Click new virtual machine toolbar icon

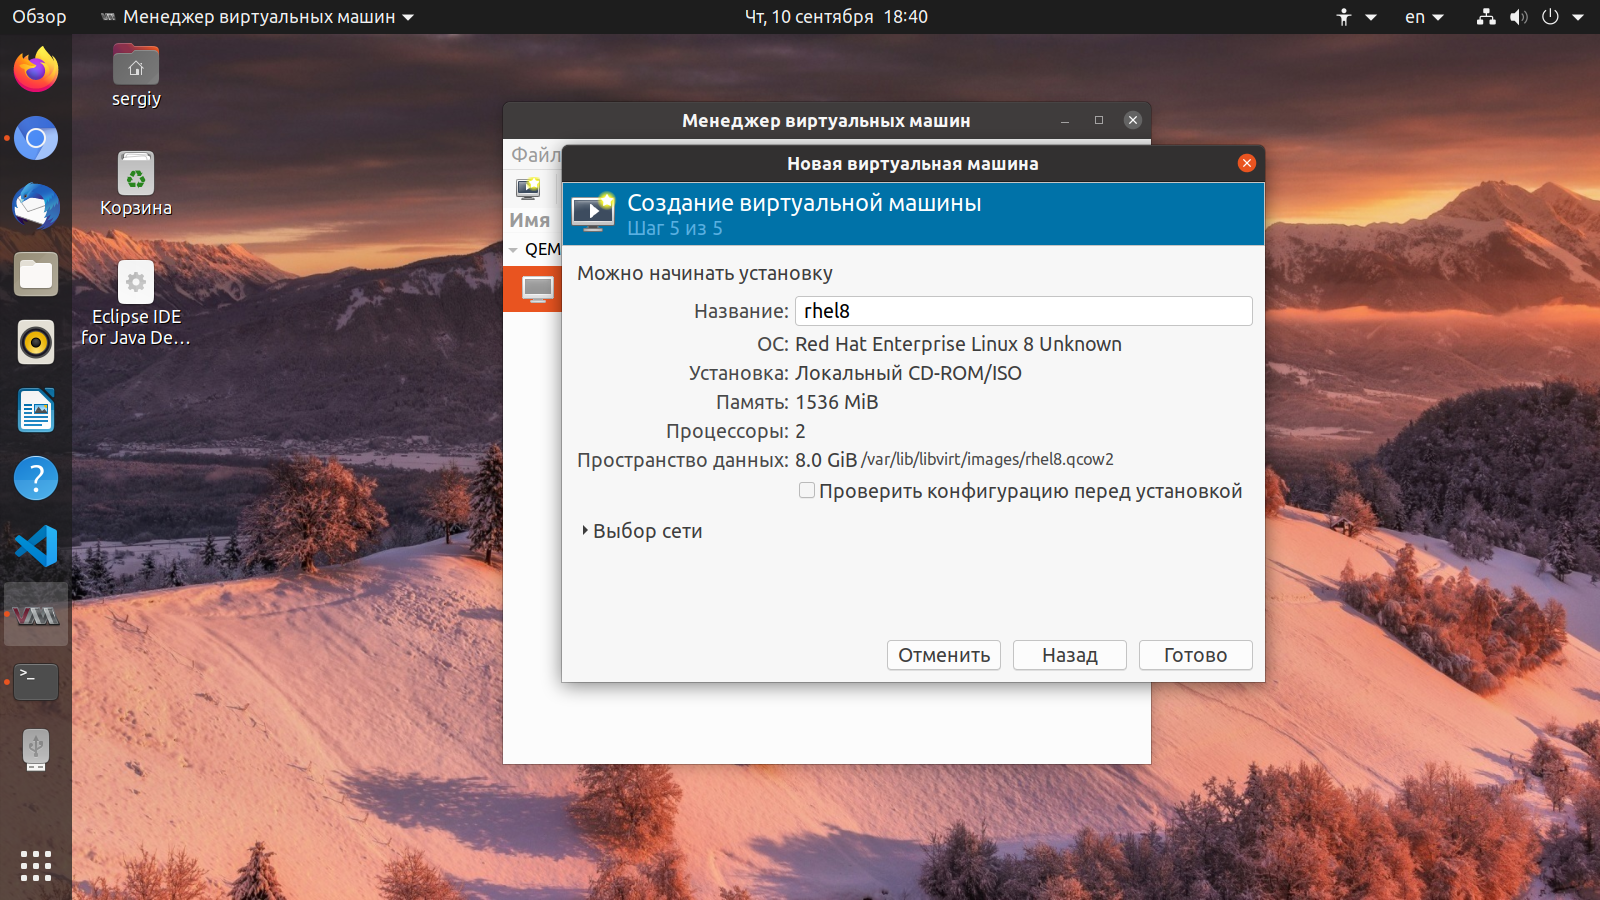click(528, 188)
